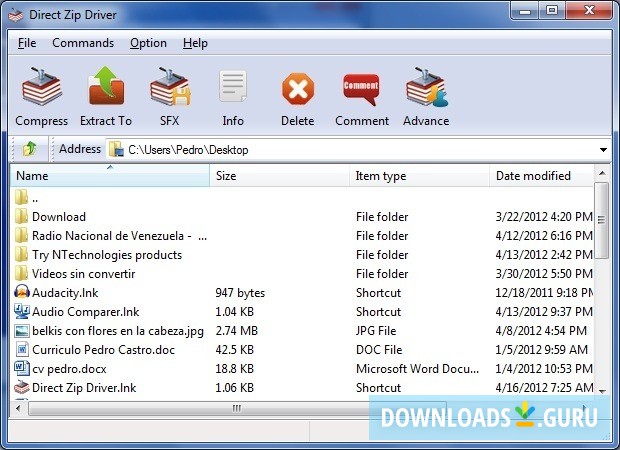
Task: Click the red Delete icon
Action: point(298,89)
